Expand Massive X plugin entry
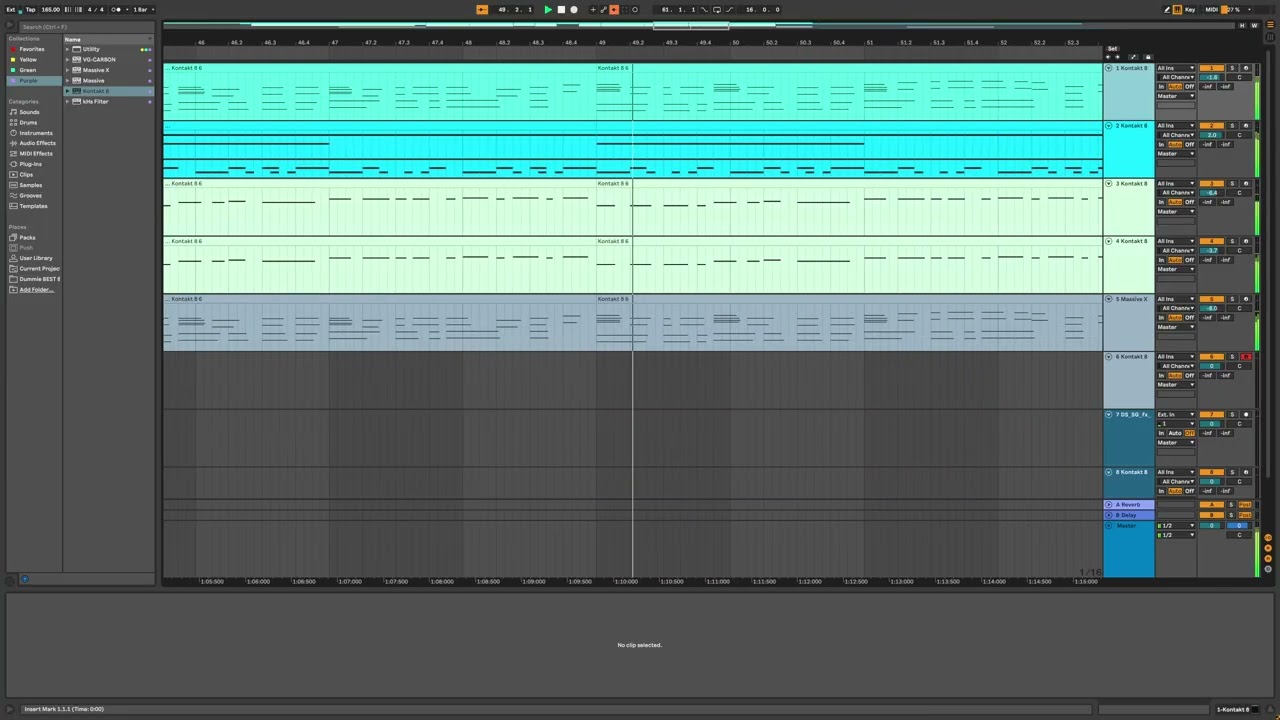 (x=69, y=70)
